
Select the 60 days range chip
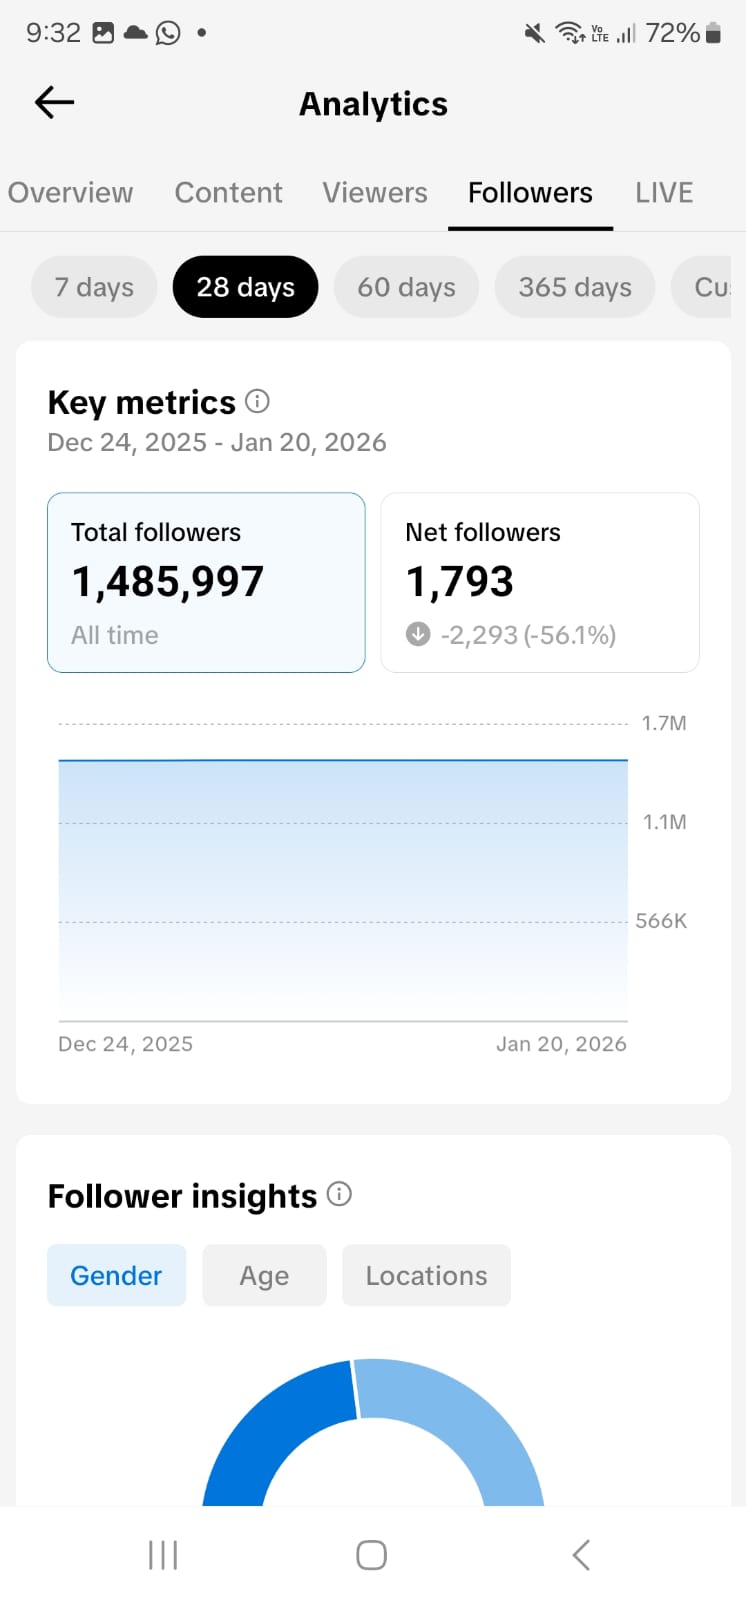(406, 287)
